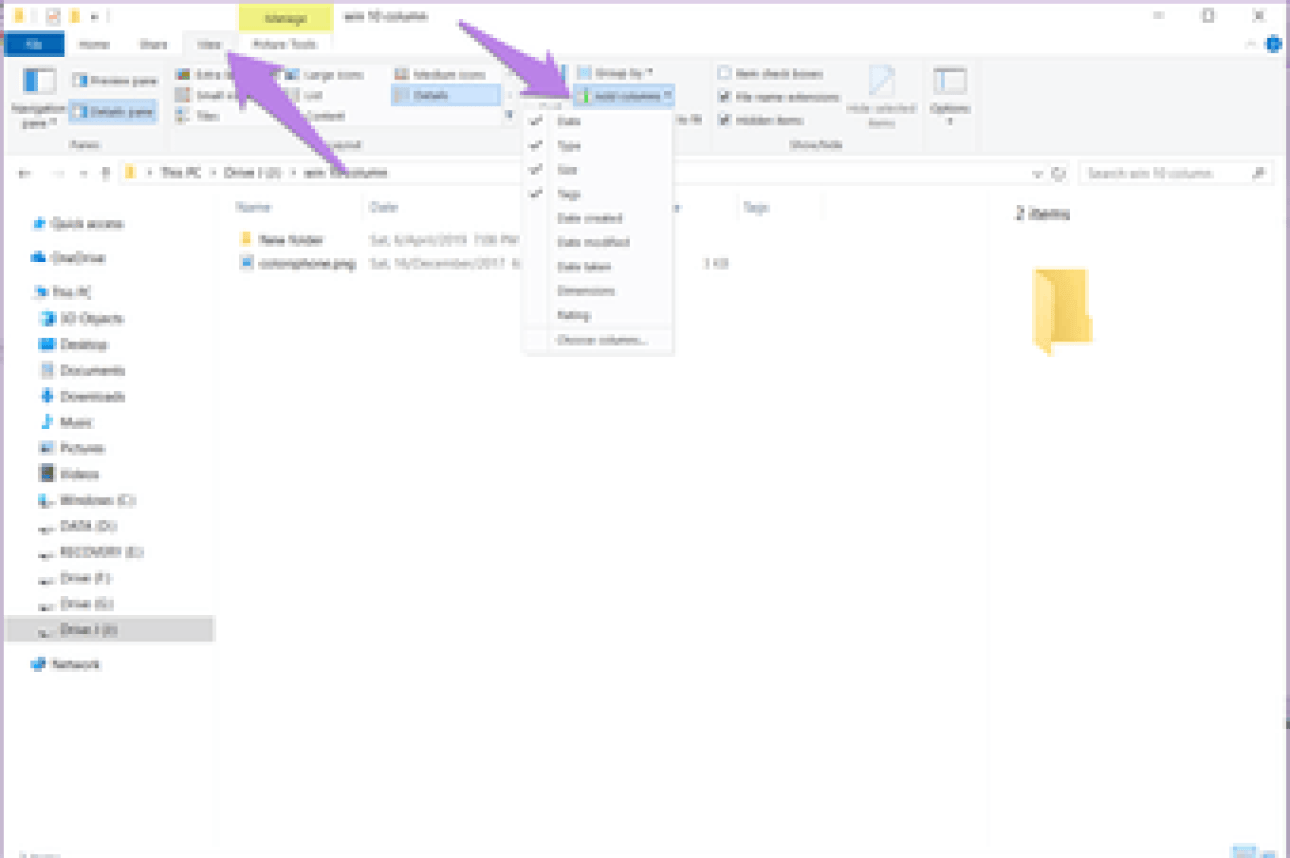Enable Item check boxes checkbox
The height and width of the screenshot is (858, 1290).
click(x=725, y=74)
